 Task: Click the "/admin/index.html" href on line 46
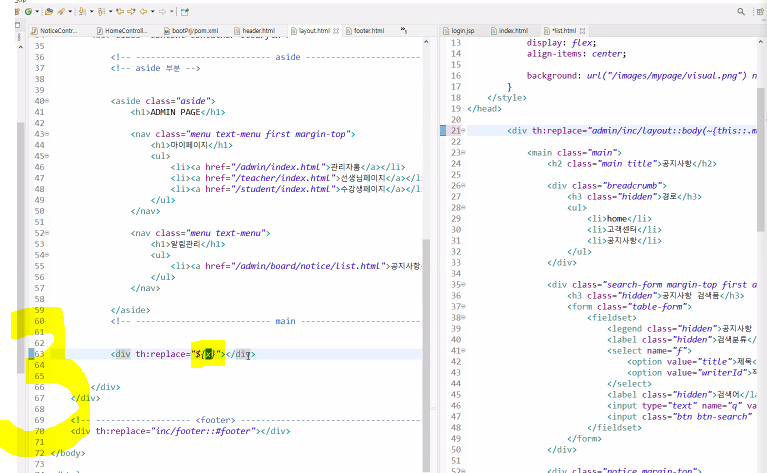(x=279, y=167)
